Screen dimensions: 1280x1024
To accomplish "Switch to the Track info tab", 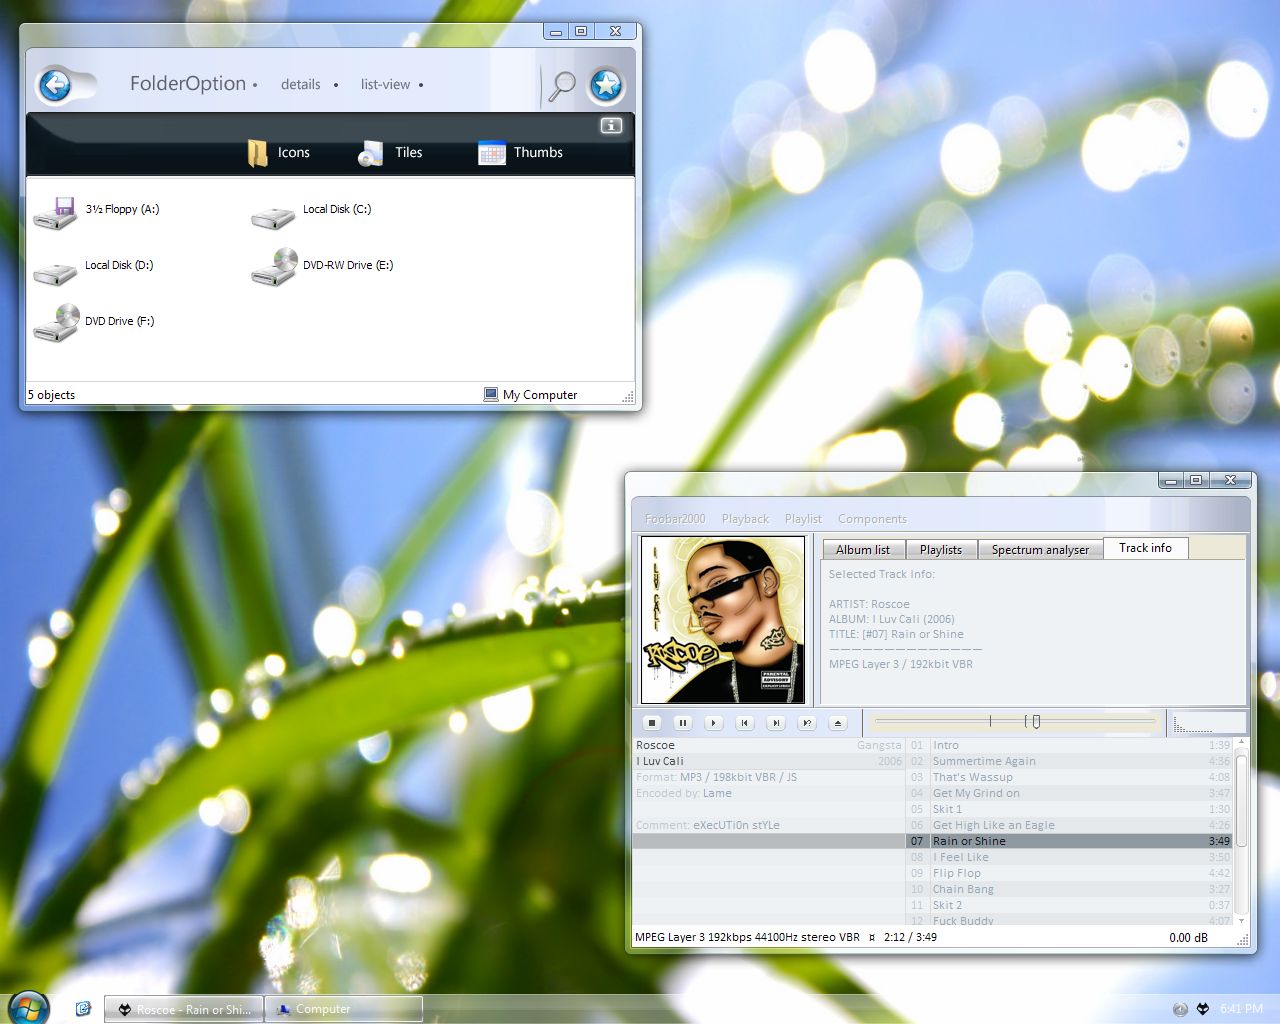I will 1145,548.
